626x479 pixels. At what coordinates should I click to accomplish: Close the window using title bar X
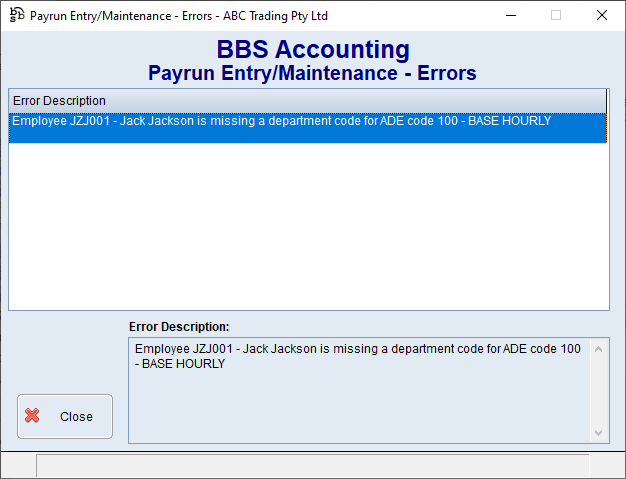click(x=601, y=16)
